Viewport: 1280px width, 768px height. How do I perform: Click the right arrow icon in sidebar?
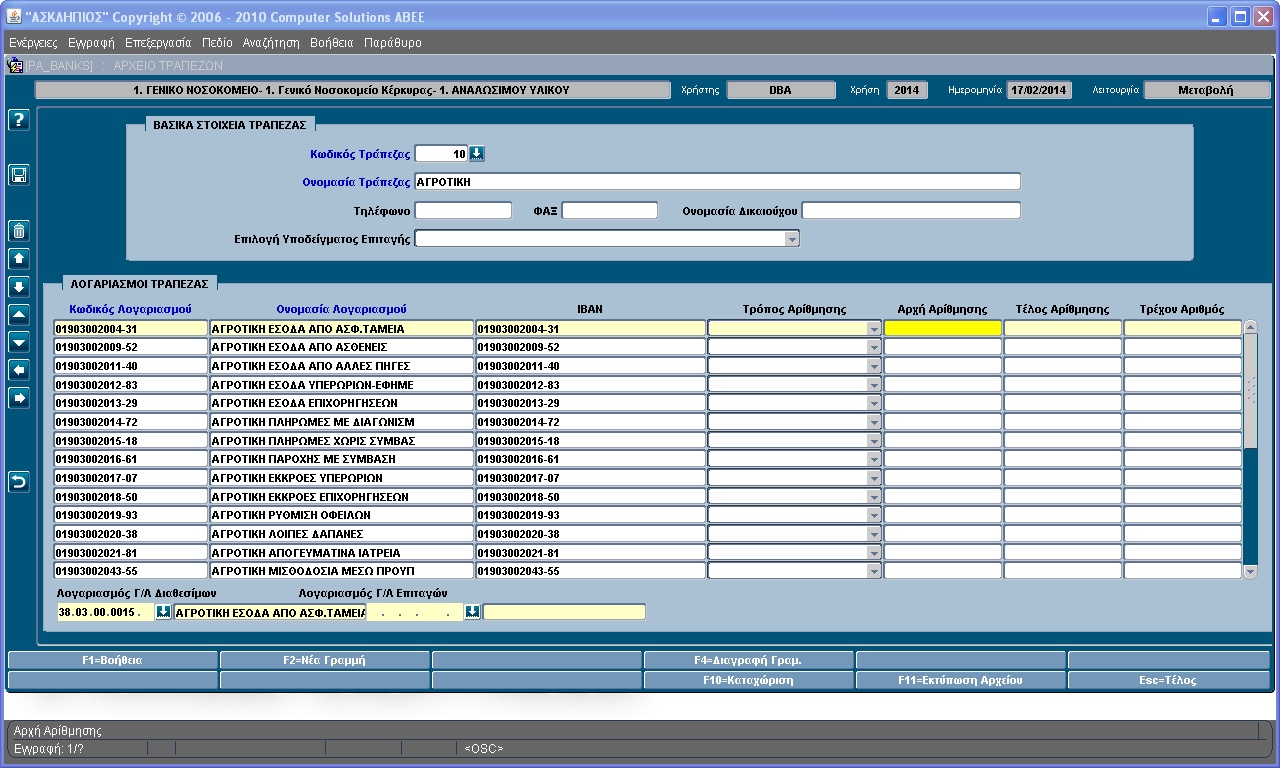click(19, 398)
